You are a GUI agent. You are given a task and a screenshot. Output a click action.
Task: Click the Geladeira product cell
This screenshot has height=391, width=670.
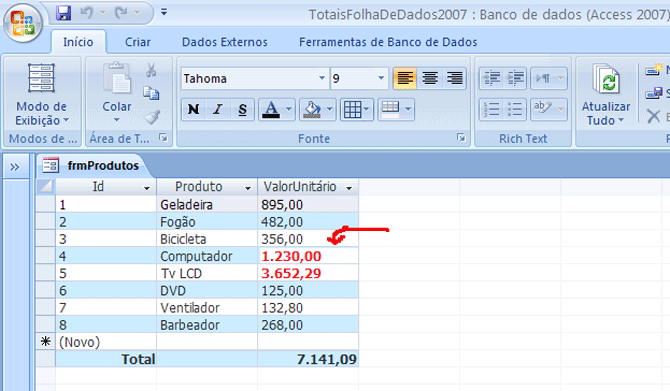(x=207, y=205)
